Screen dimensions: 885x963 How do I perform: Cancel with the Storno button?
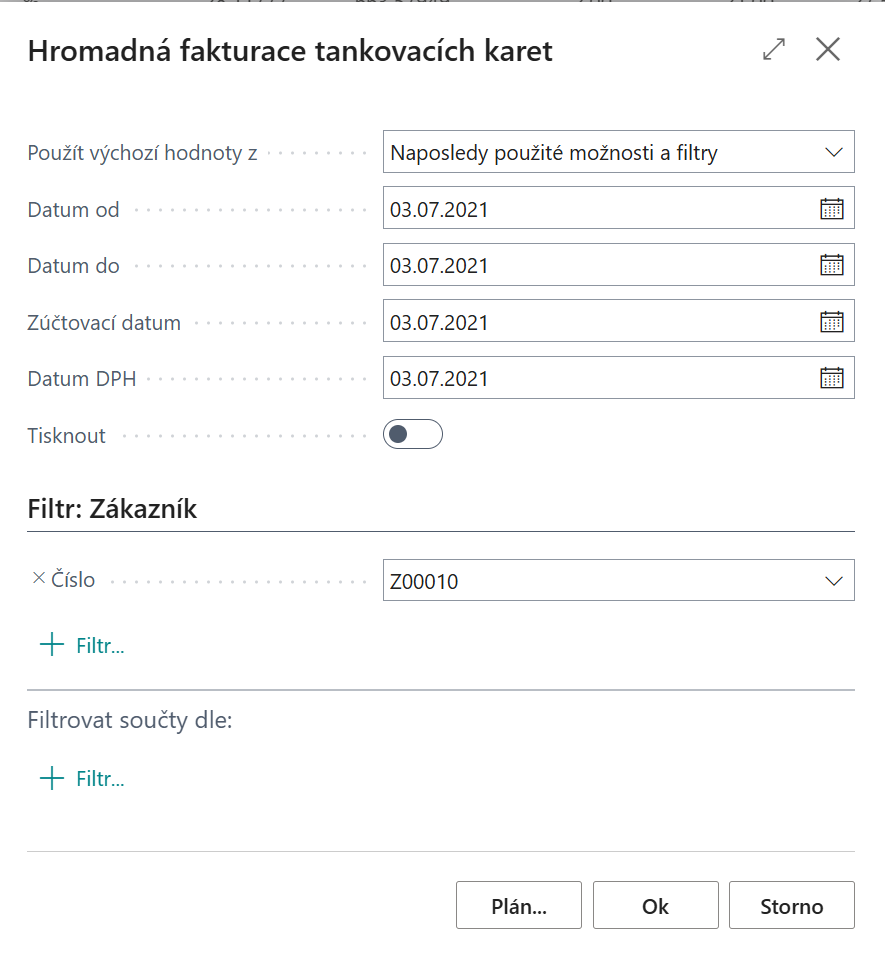click(x=791, y=906)
